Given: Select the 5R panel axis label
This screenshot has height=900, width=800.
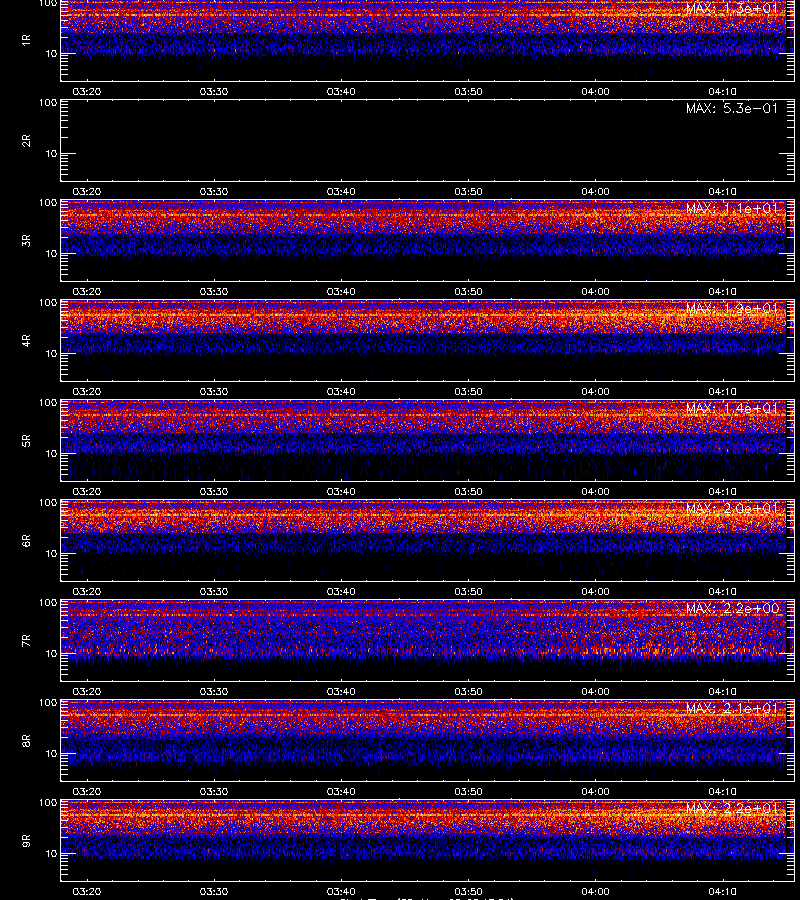Looking at the screenshot, I should [26, 440].
